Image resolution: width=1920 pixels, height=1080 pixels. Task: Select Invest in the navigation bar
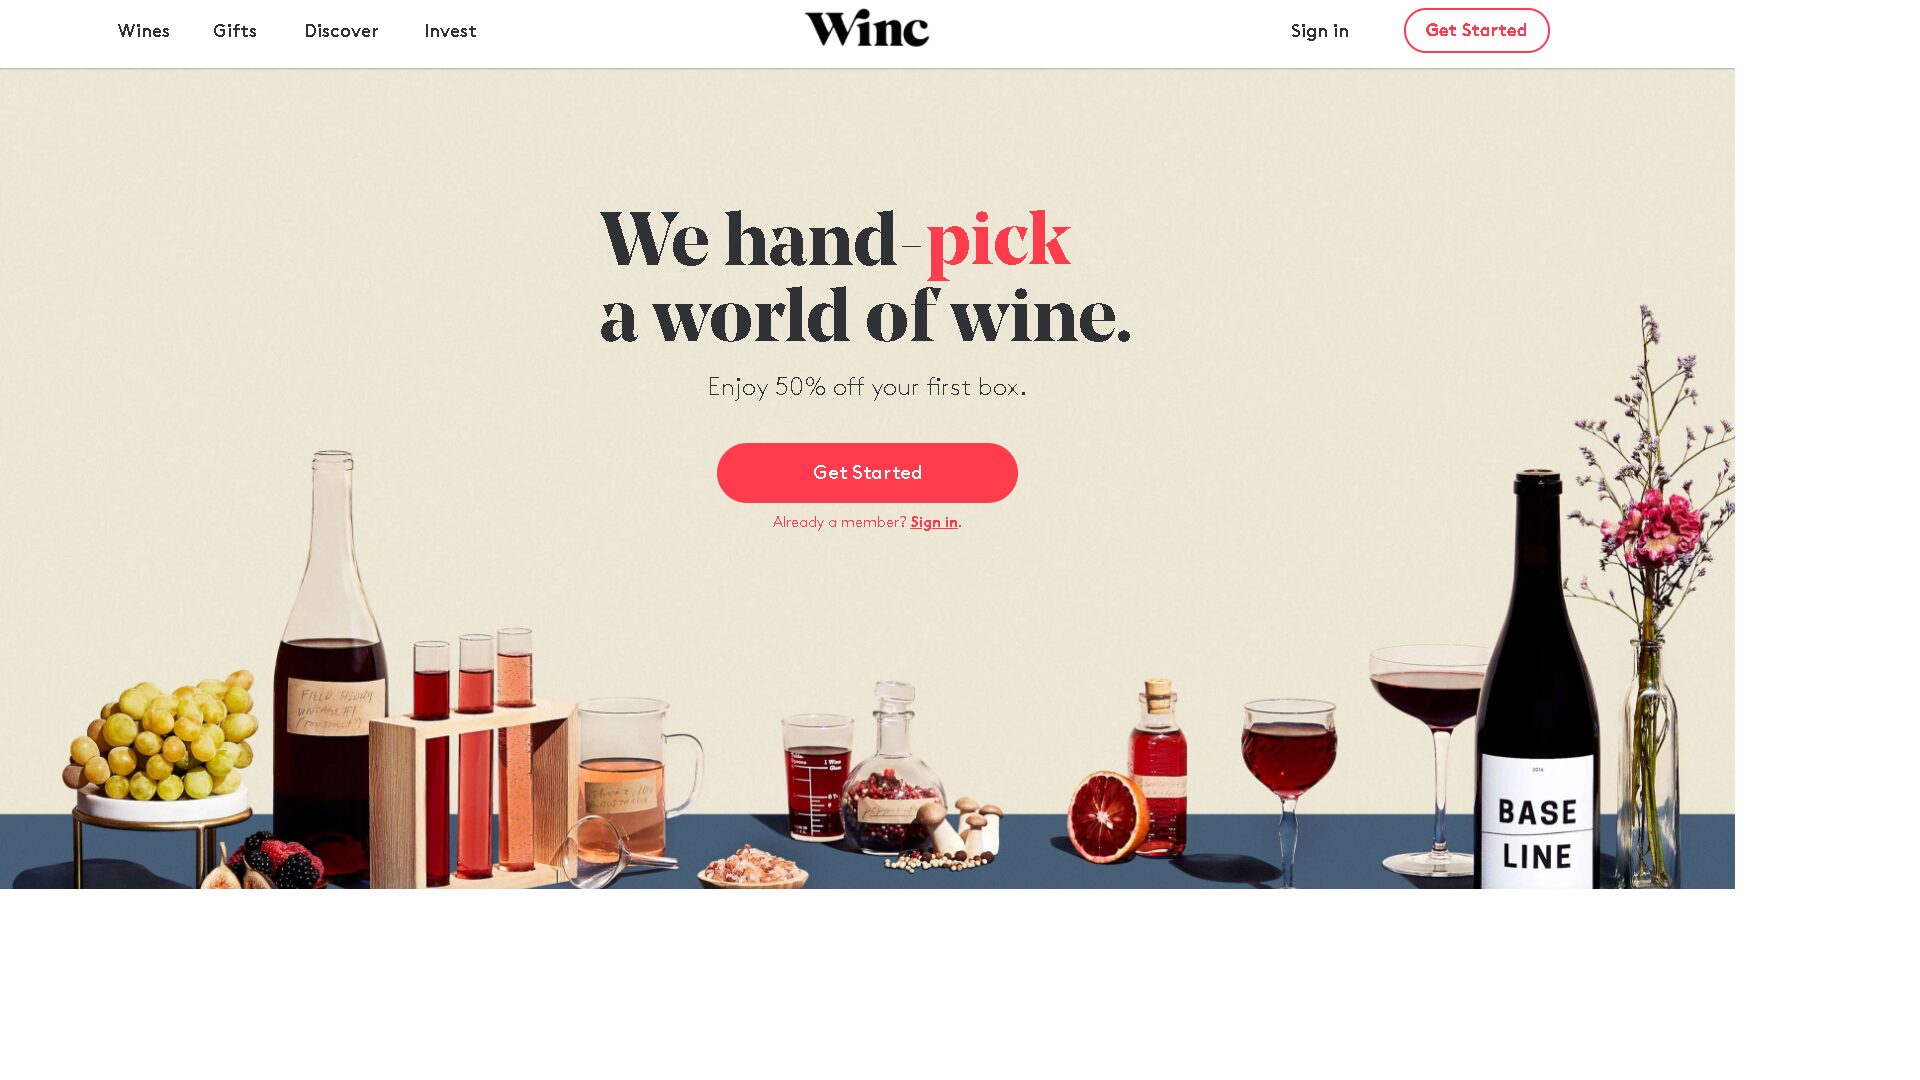450,31
